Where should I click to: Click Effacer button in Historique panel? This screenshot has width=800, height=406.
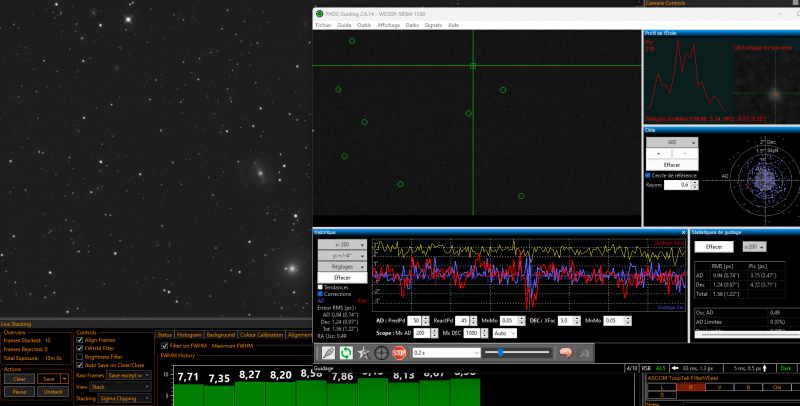(342, 278)
